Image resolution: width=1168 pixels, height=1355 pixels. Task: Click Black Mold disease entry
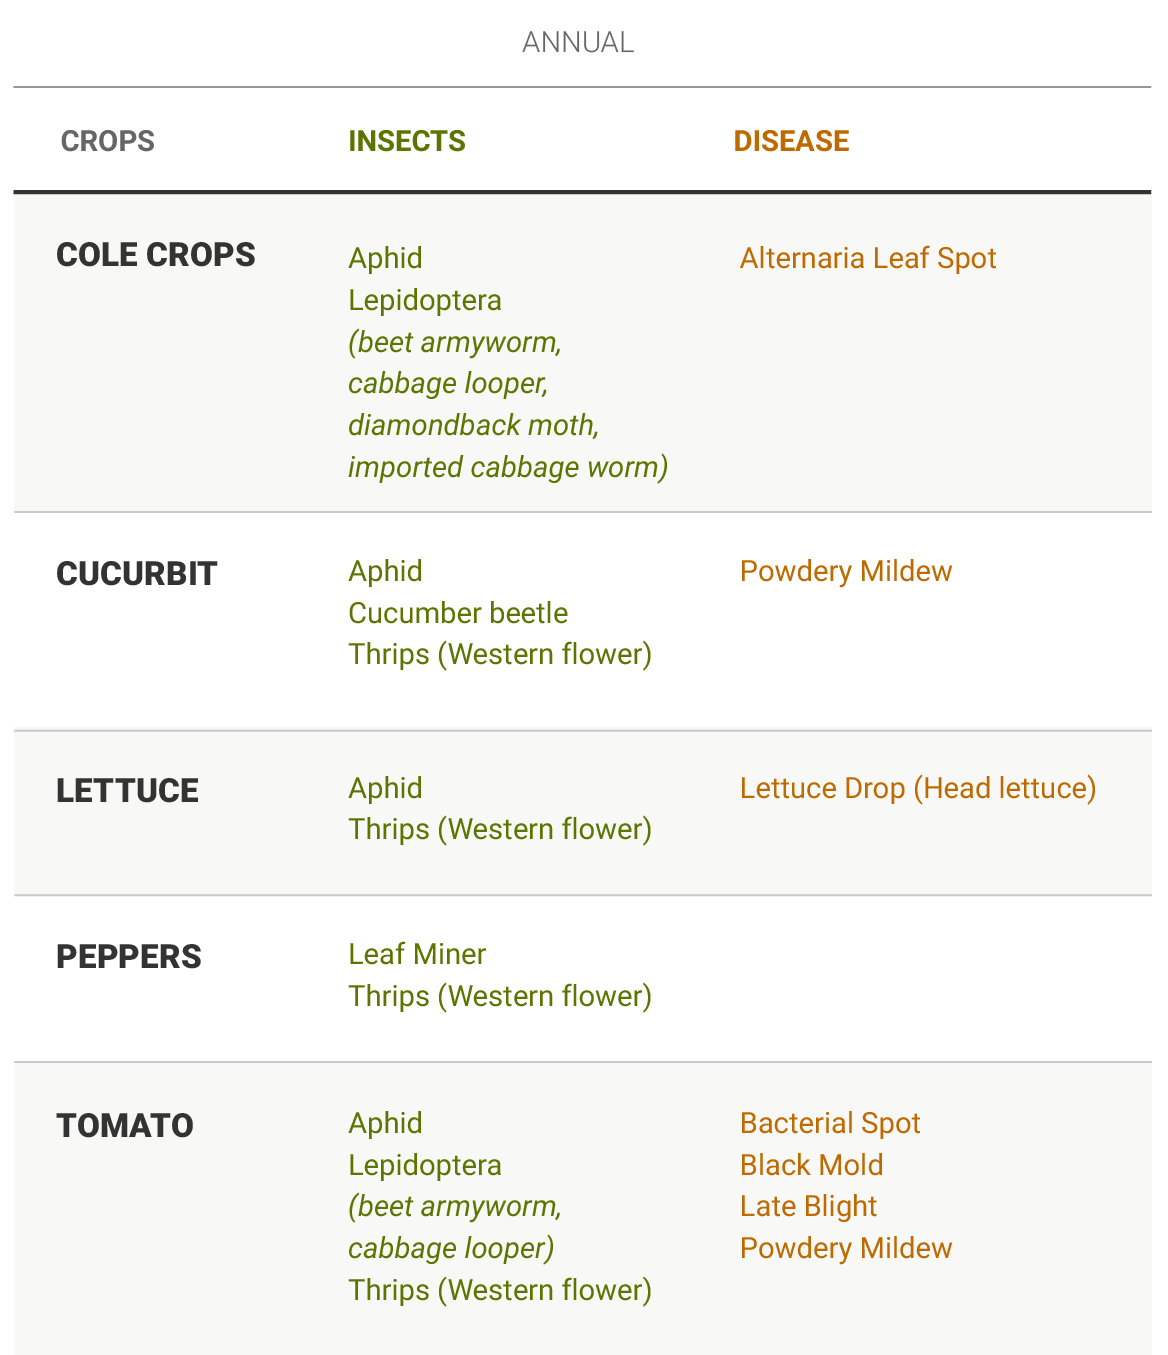pyautogui.click(x=812, y=1165)
